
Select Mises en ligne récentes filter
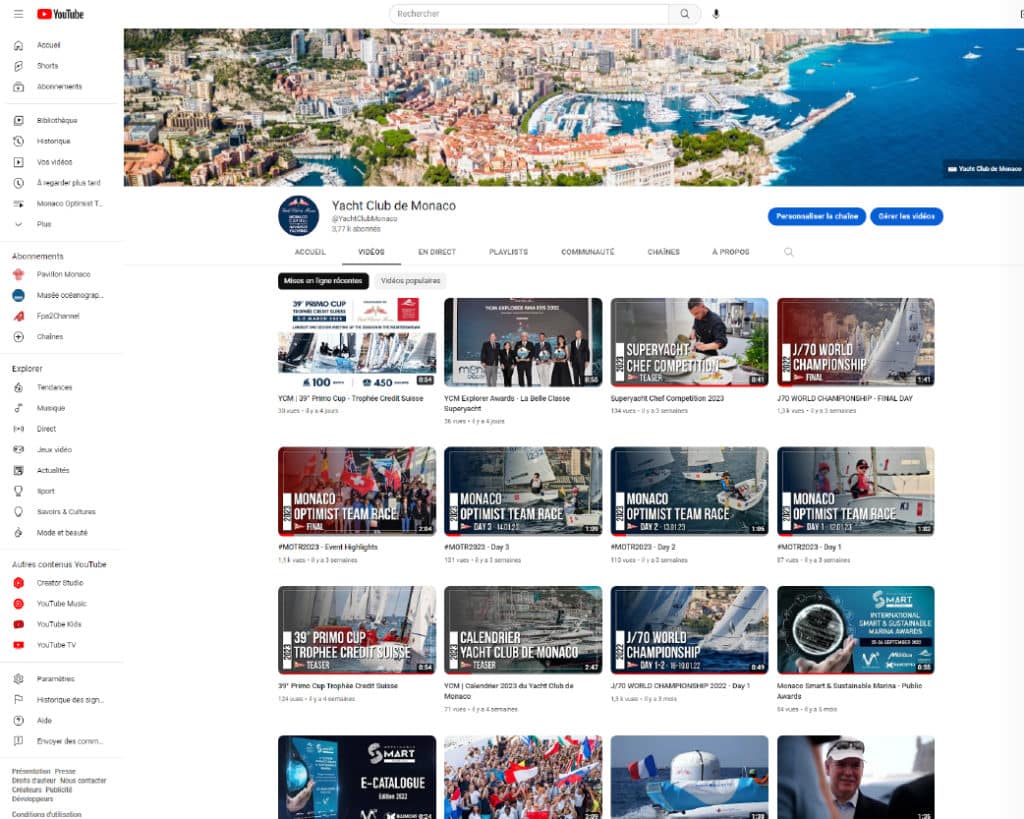(x=323, y=281)
